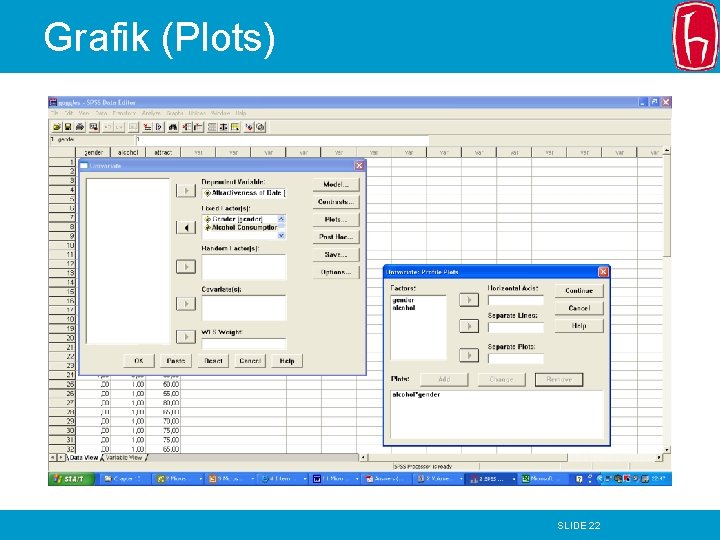Close the Profile Plots dialog with its X
Image resolution: width=720 pixels, height=540 pixels.
pos(603,272)
